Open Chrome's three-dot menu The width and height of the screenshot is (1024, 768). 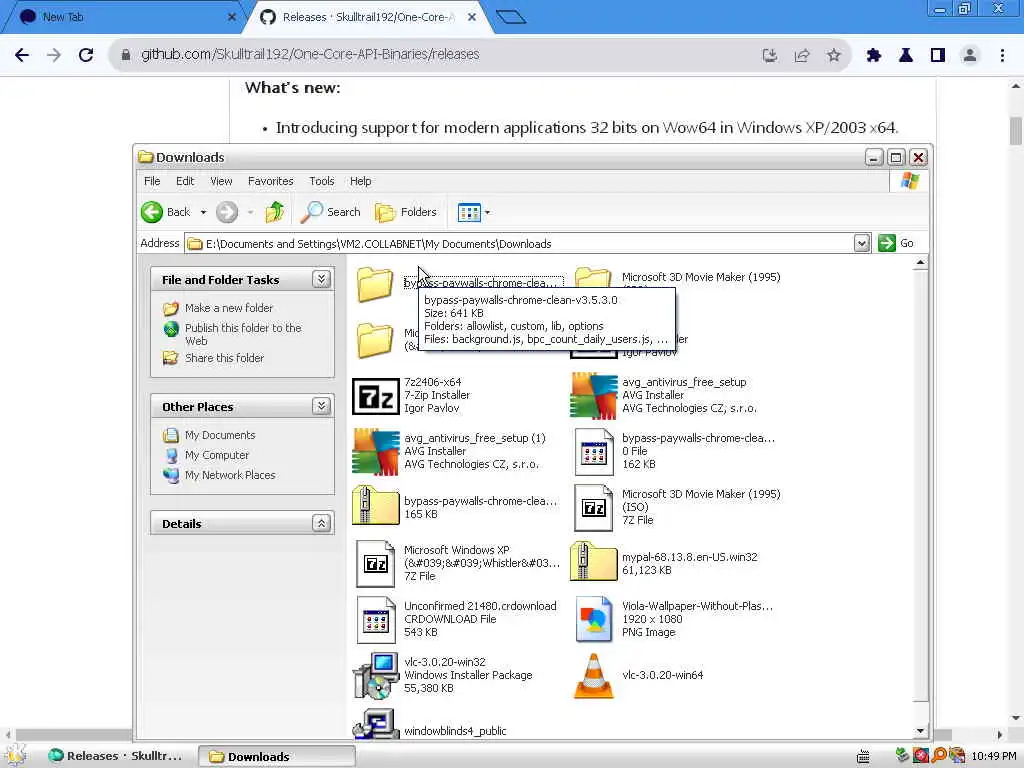1002,55
